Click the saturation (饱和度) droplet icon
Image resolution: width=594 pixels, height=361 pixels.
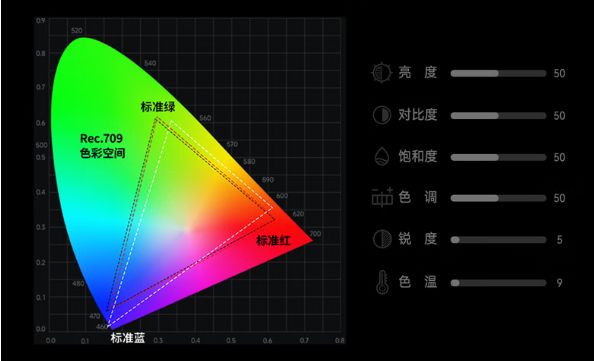381,156
